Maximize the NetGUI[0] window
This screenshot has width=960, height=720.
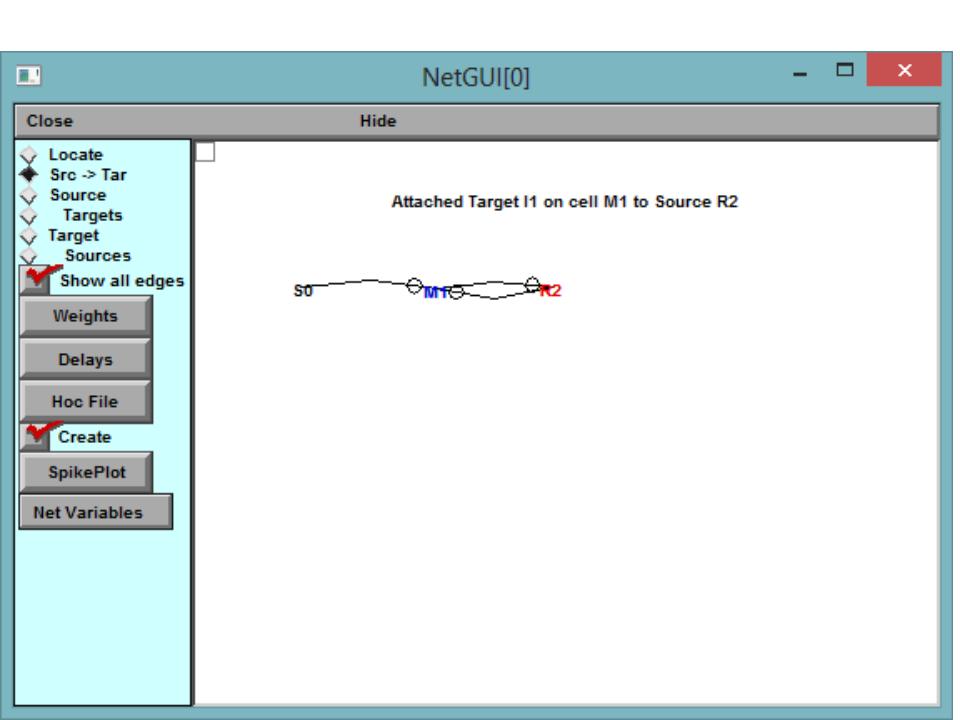pyautogui.click(x=845, y=70)
